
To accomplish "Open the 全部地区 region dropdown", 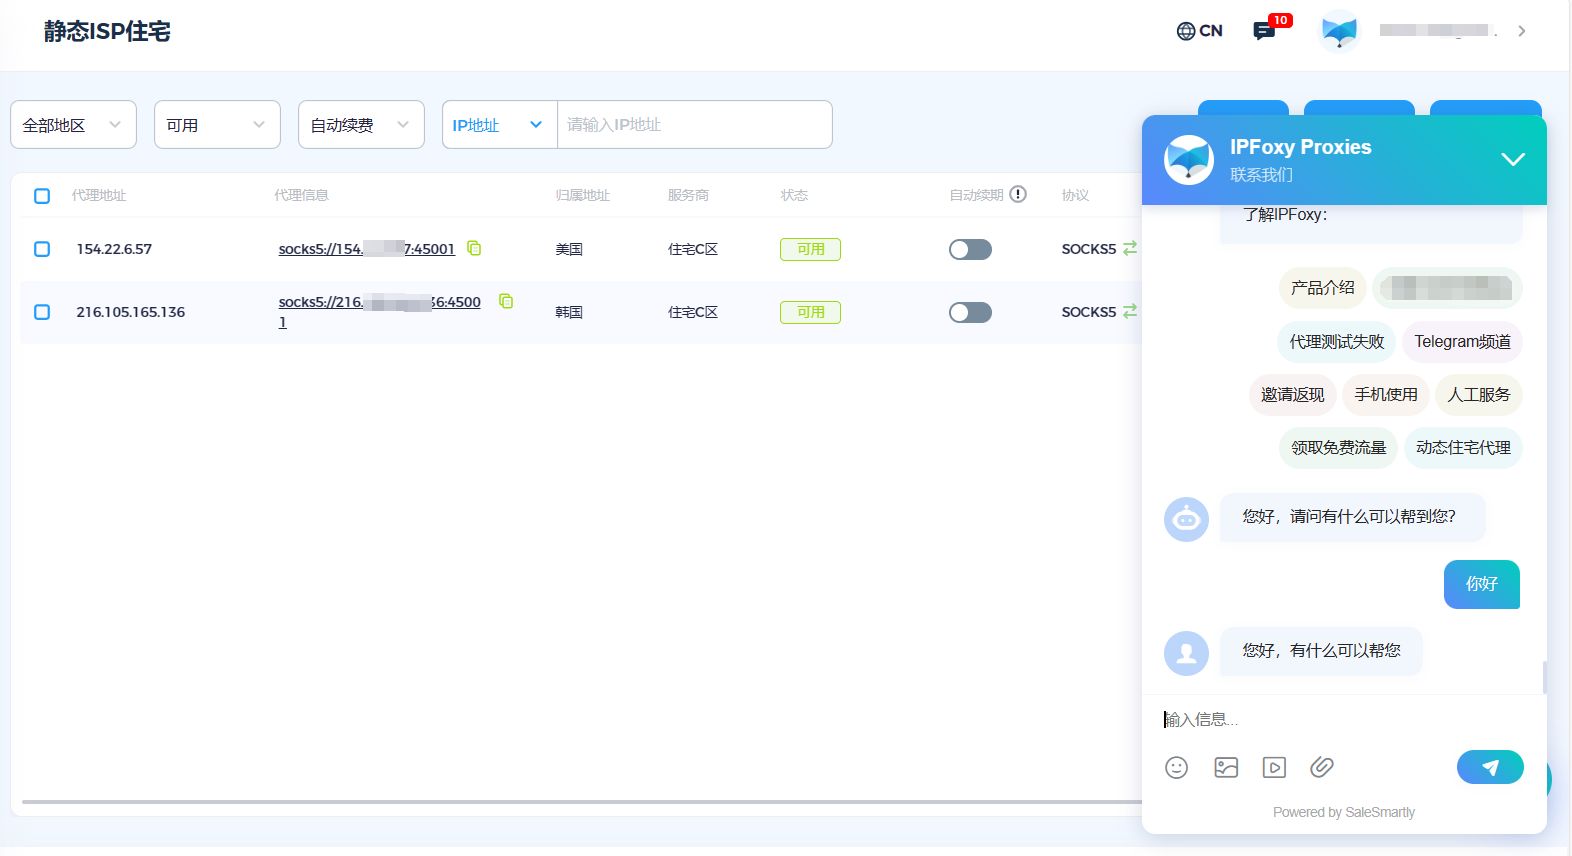I will pos(73,125).
